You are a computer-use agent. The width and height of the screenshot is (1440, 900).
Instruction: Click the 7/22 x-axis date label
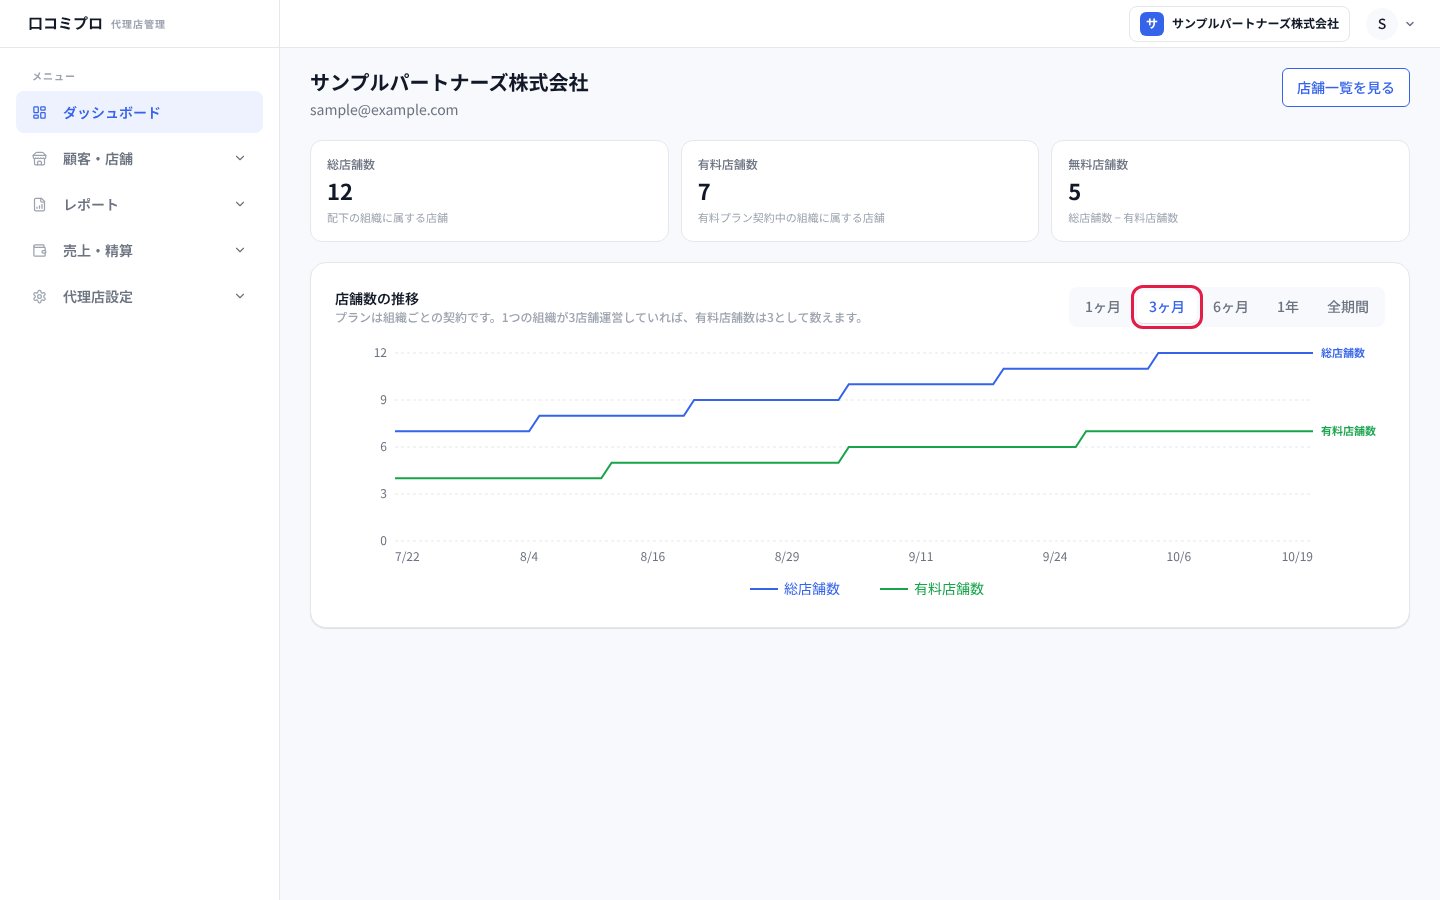click(x=407, y=557)
